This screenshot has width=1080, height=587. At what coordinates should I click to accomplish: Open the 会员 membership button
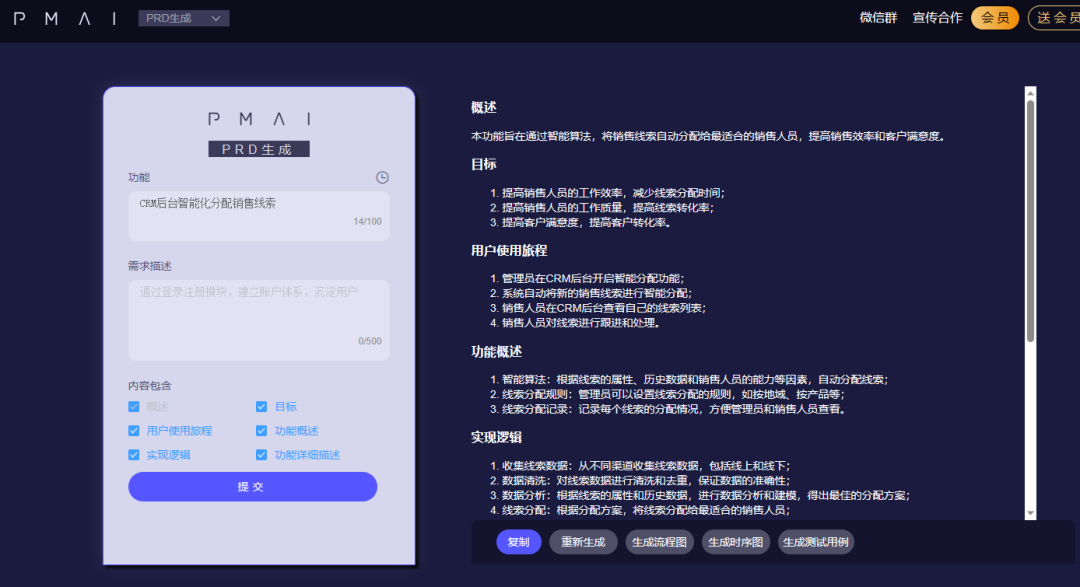[994, 17]
